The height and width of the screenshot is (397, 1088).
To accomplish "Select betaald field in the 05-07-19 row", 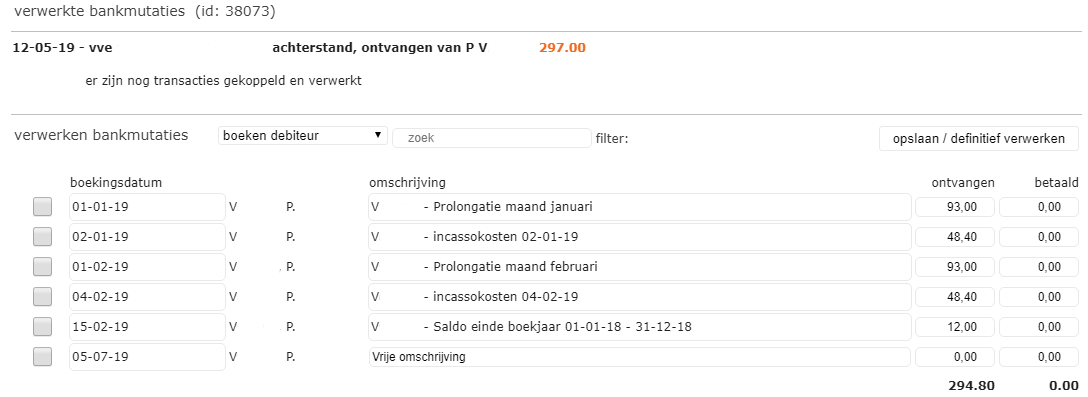I will coord(1039,357).
